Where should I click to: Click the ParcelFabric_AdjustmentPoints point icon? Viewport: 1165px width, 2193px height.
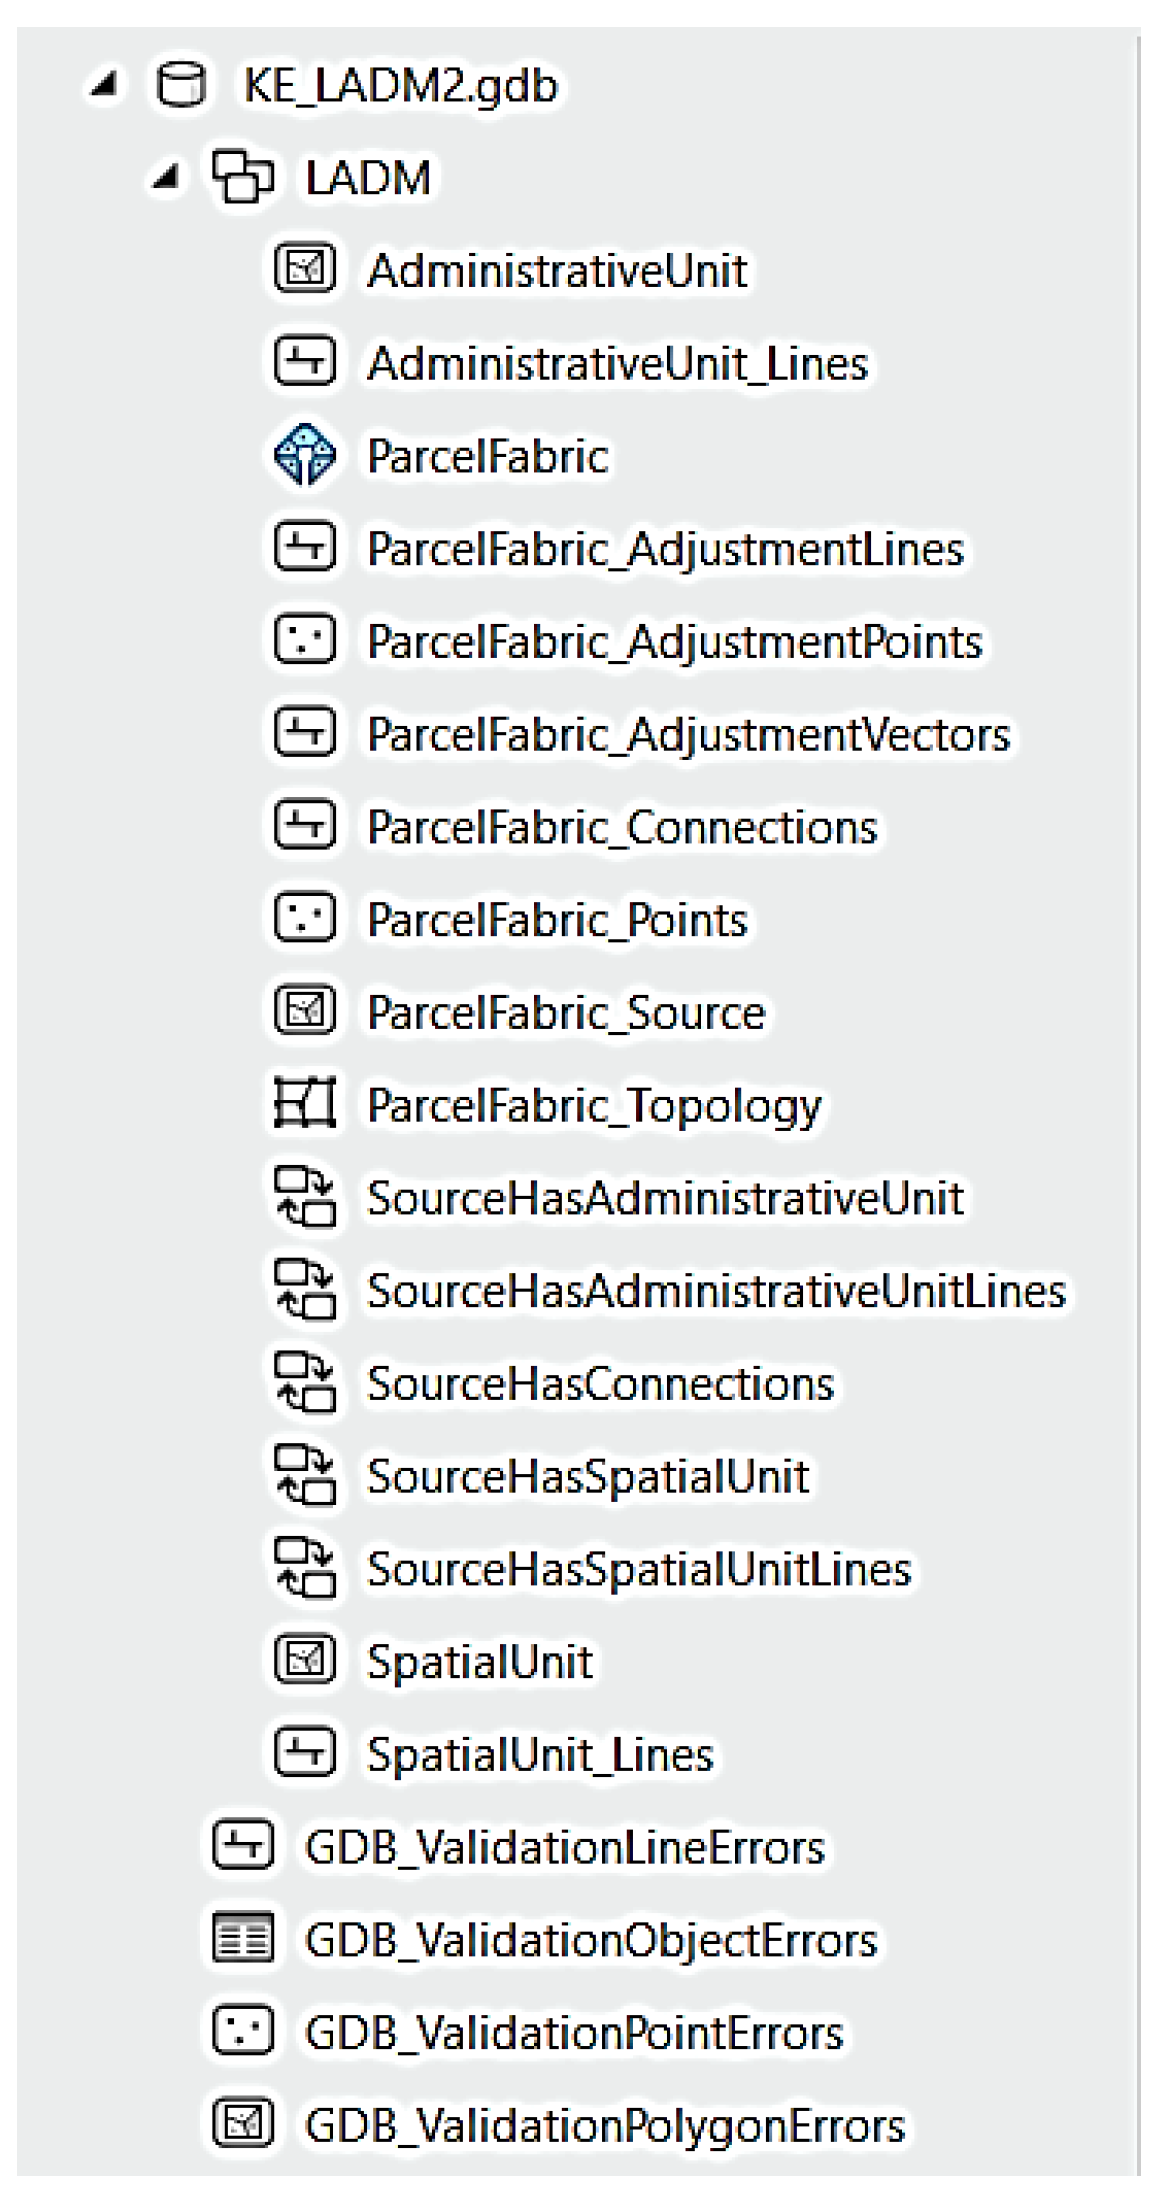tap(305, 641)
